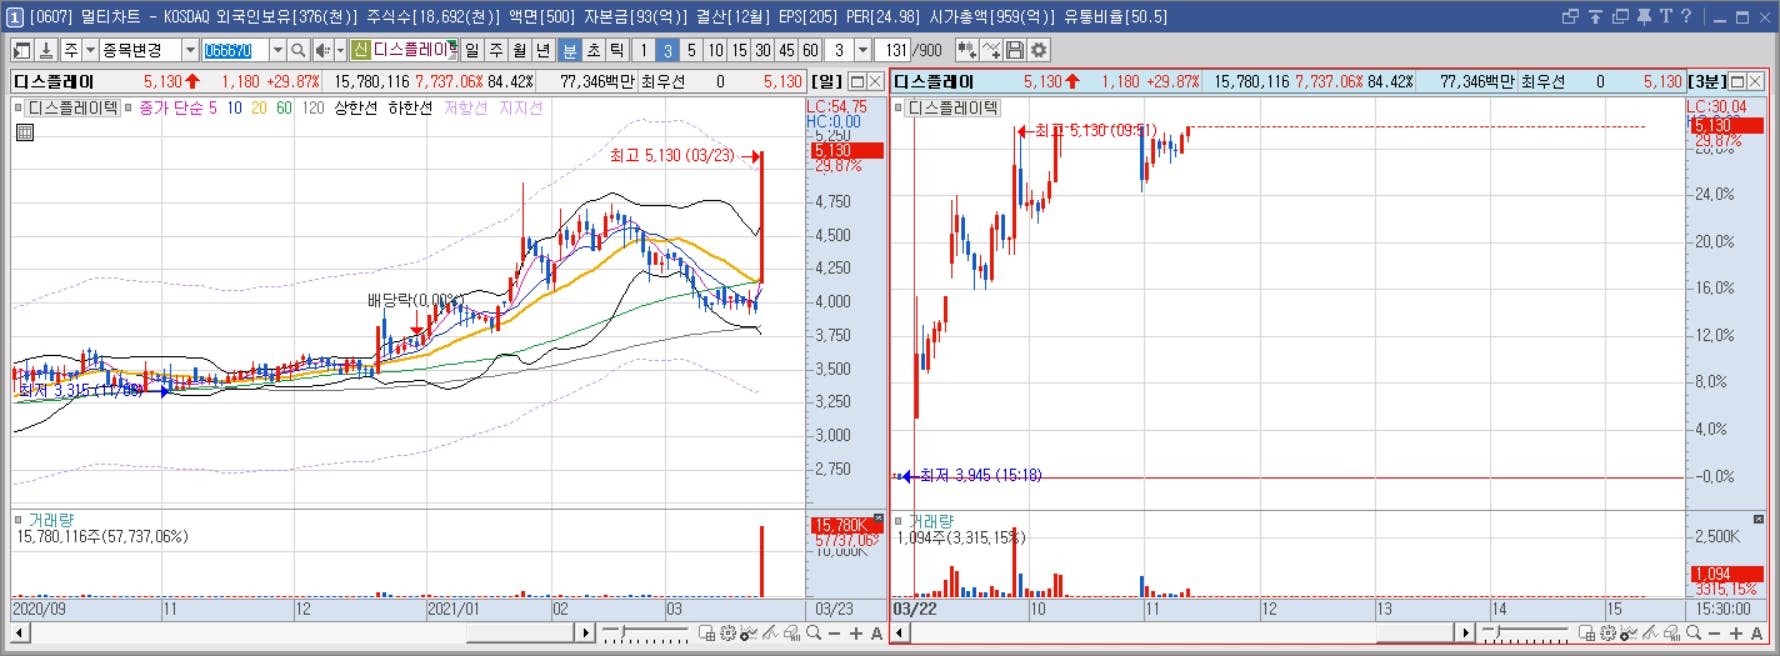Toggle the 분 (minute) period button
Screen dimensions: 1780x656
(x=569, y=50)
